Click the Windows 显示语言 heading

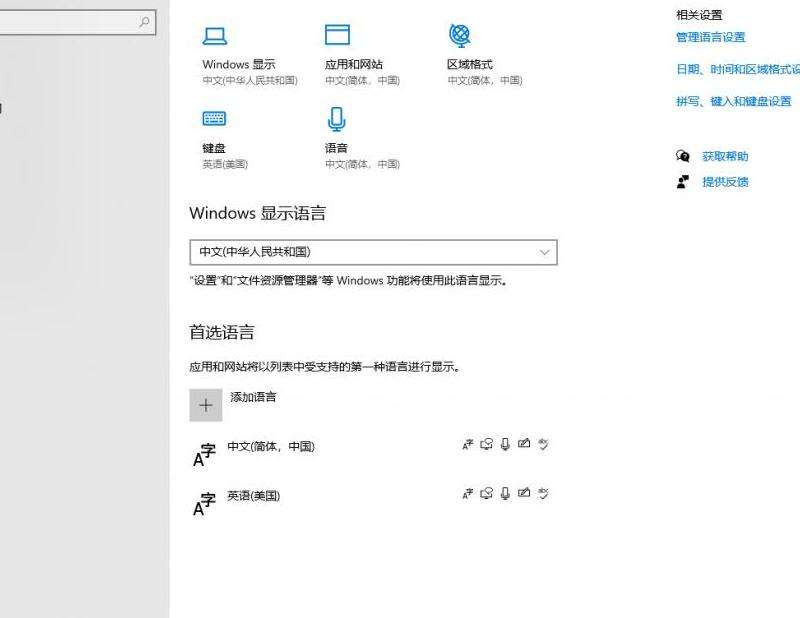(x=258, y=213)
